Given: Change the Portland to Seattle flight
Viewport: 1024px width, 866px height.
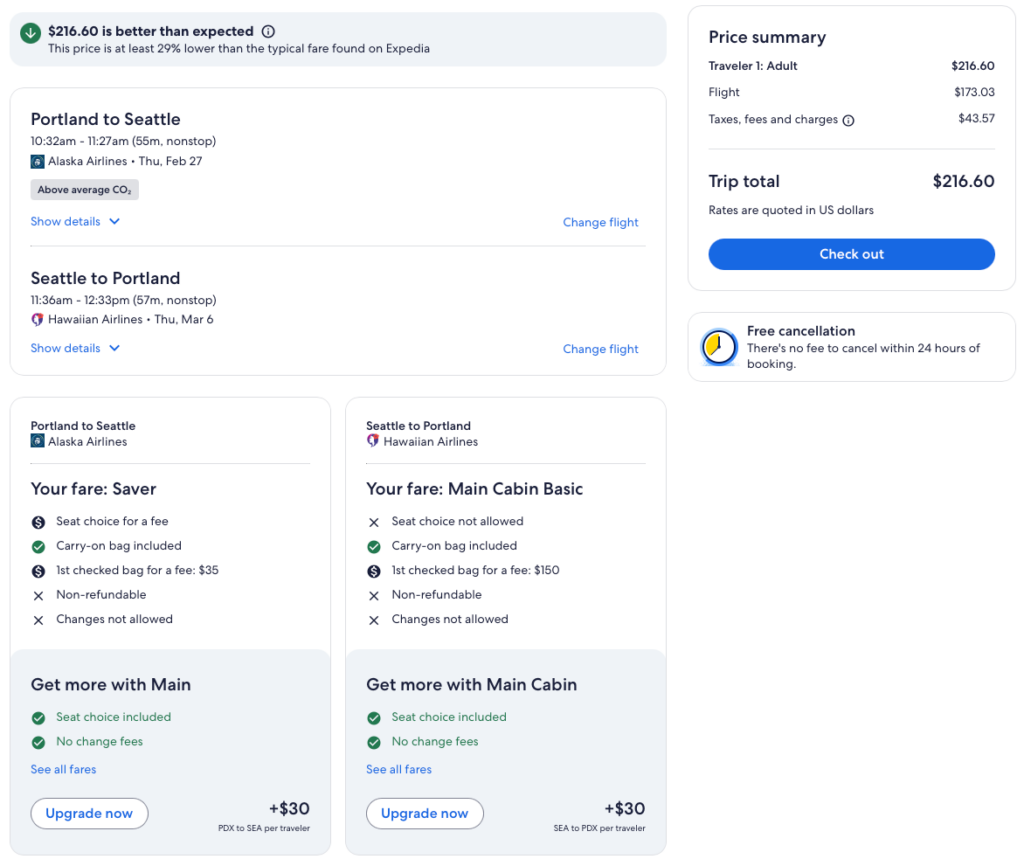Looking at the screenshot, I should (x=600, y=223).
